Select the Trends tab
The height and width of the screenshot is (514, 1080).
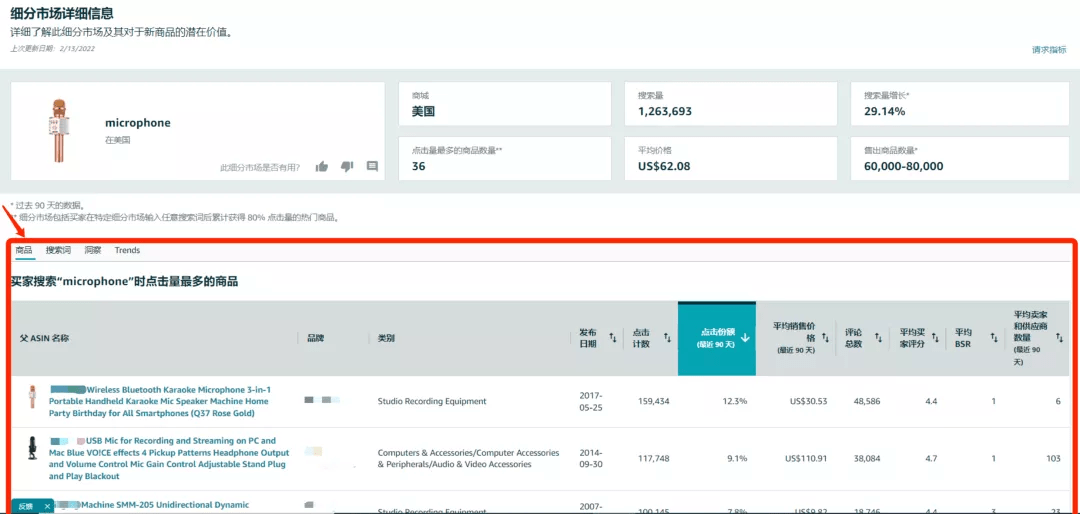[x=127, y=250]
